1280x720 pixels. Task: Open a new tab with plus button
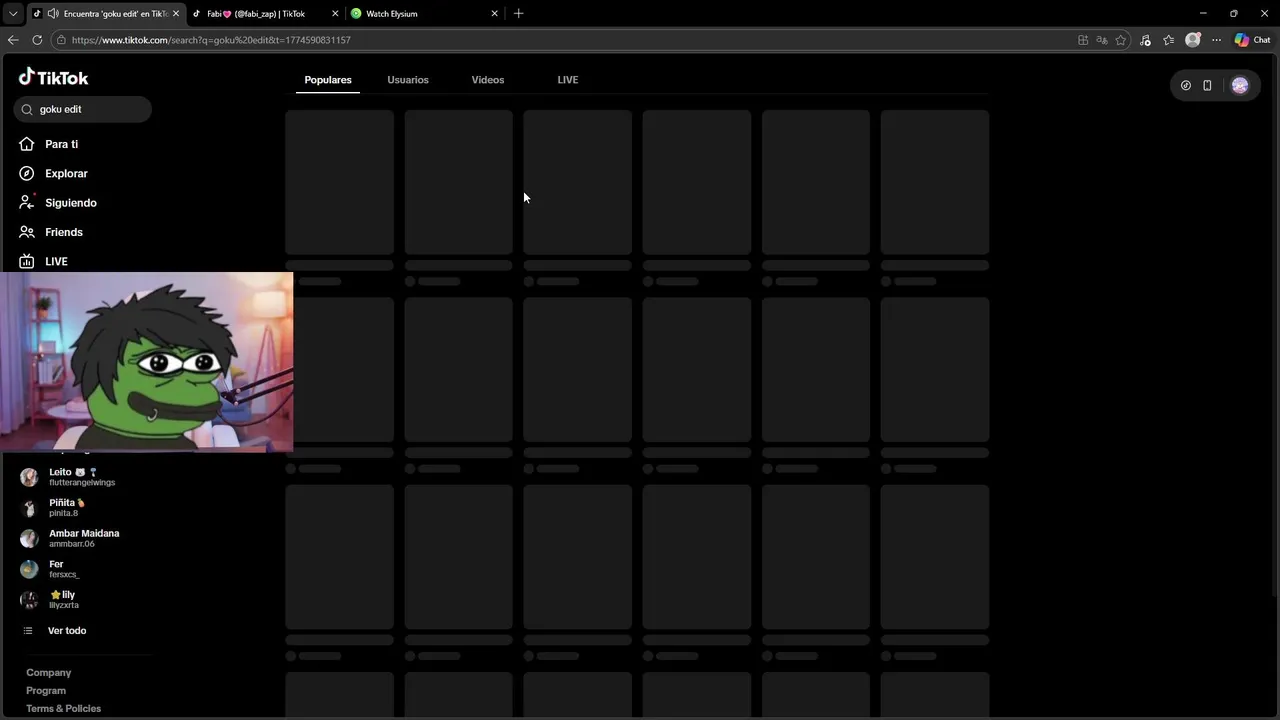point(518,14)
